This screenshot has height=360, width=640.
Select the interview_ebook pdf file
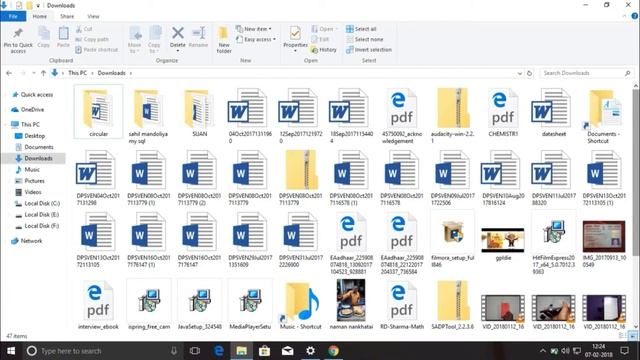tap(98, 305)
